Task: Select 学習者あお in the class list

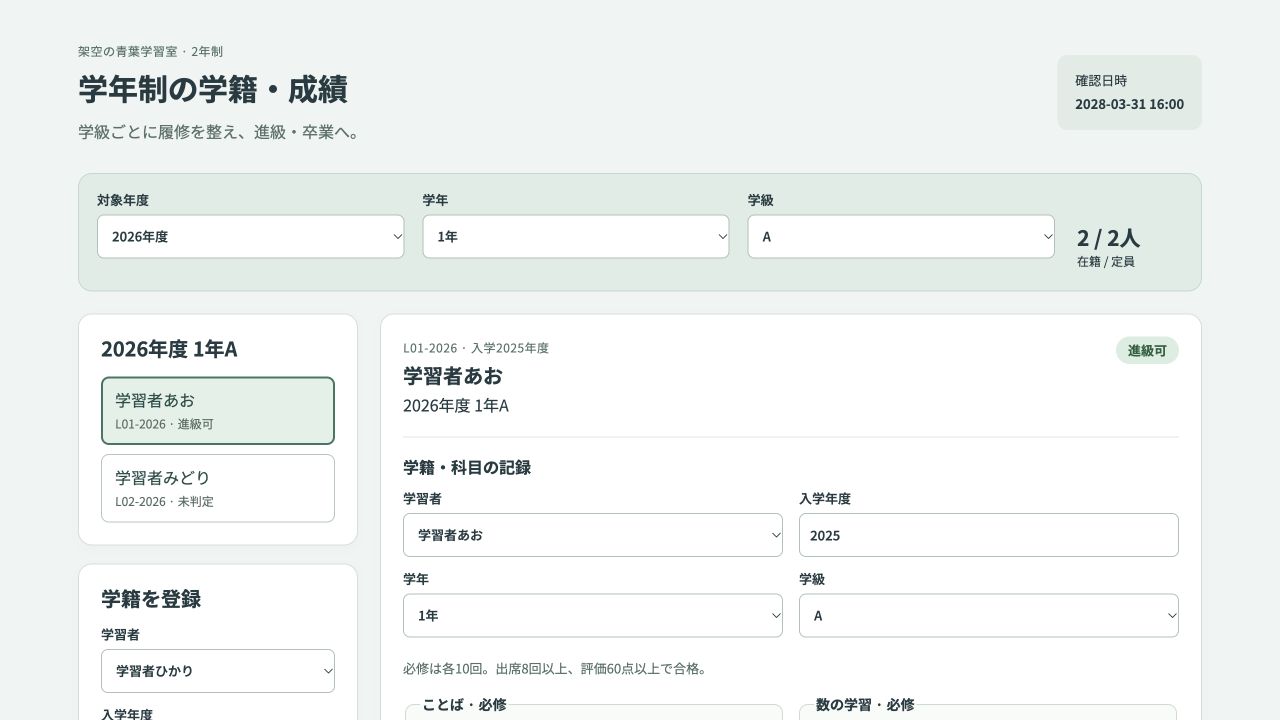Action: pyautogui.click(x=218, y=411)
